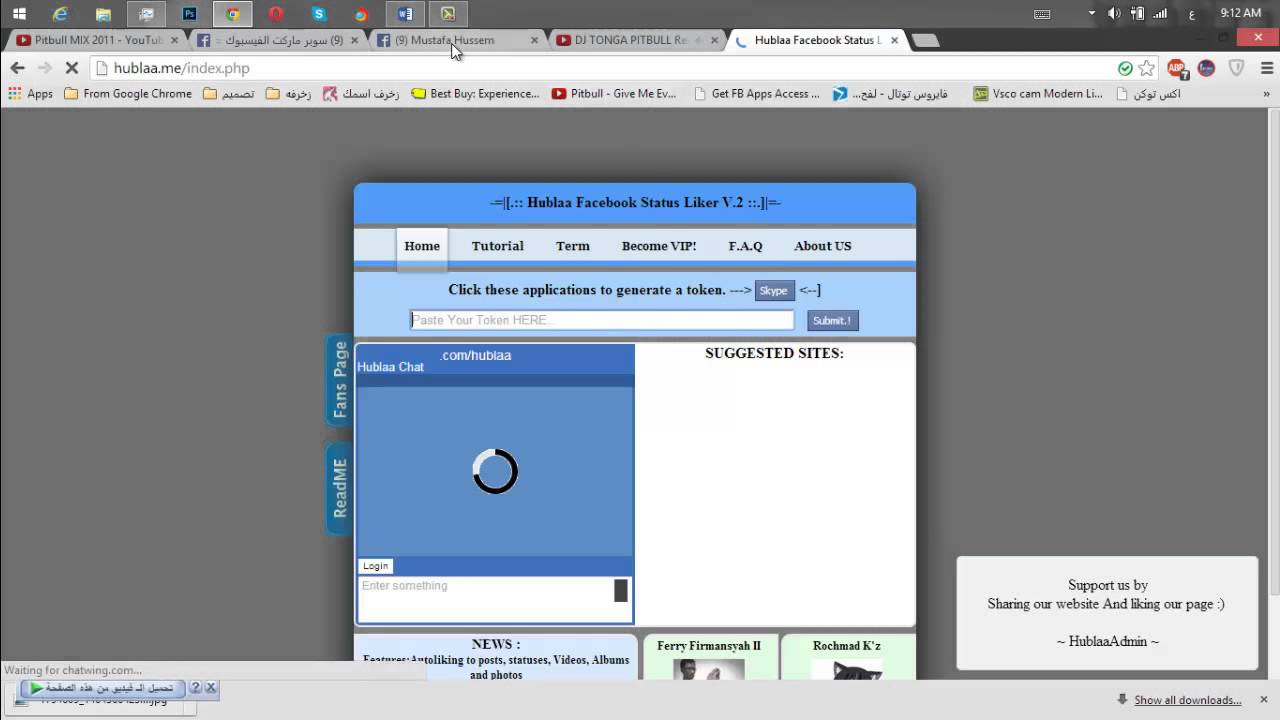Open the ReadME side tab
Screen dimensions: 1280x720
[x=340, y=488]
